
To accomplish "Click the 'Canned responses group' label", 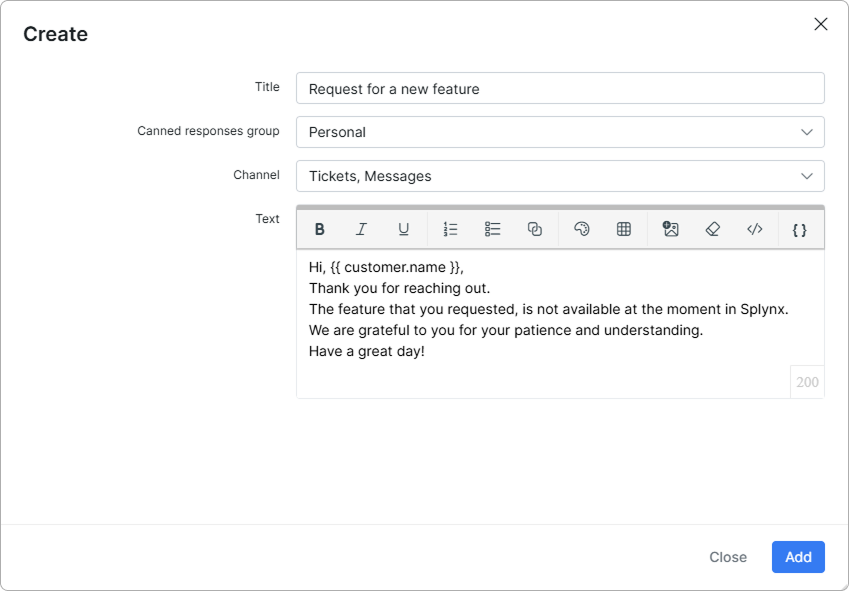I will click(x=208, y=131).
